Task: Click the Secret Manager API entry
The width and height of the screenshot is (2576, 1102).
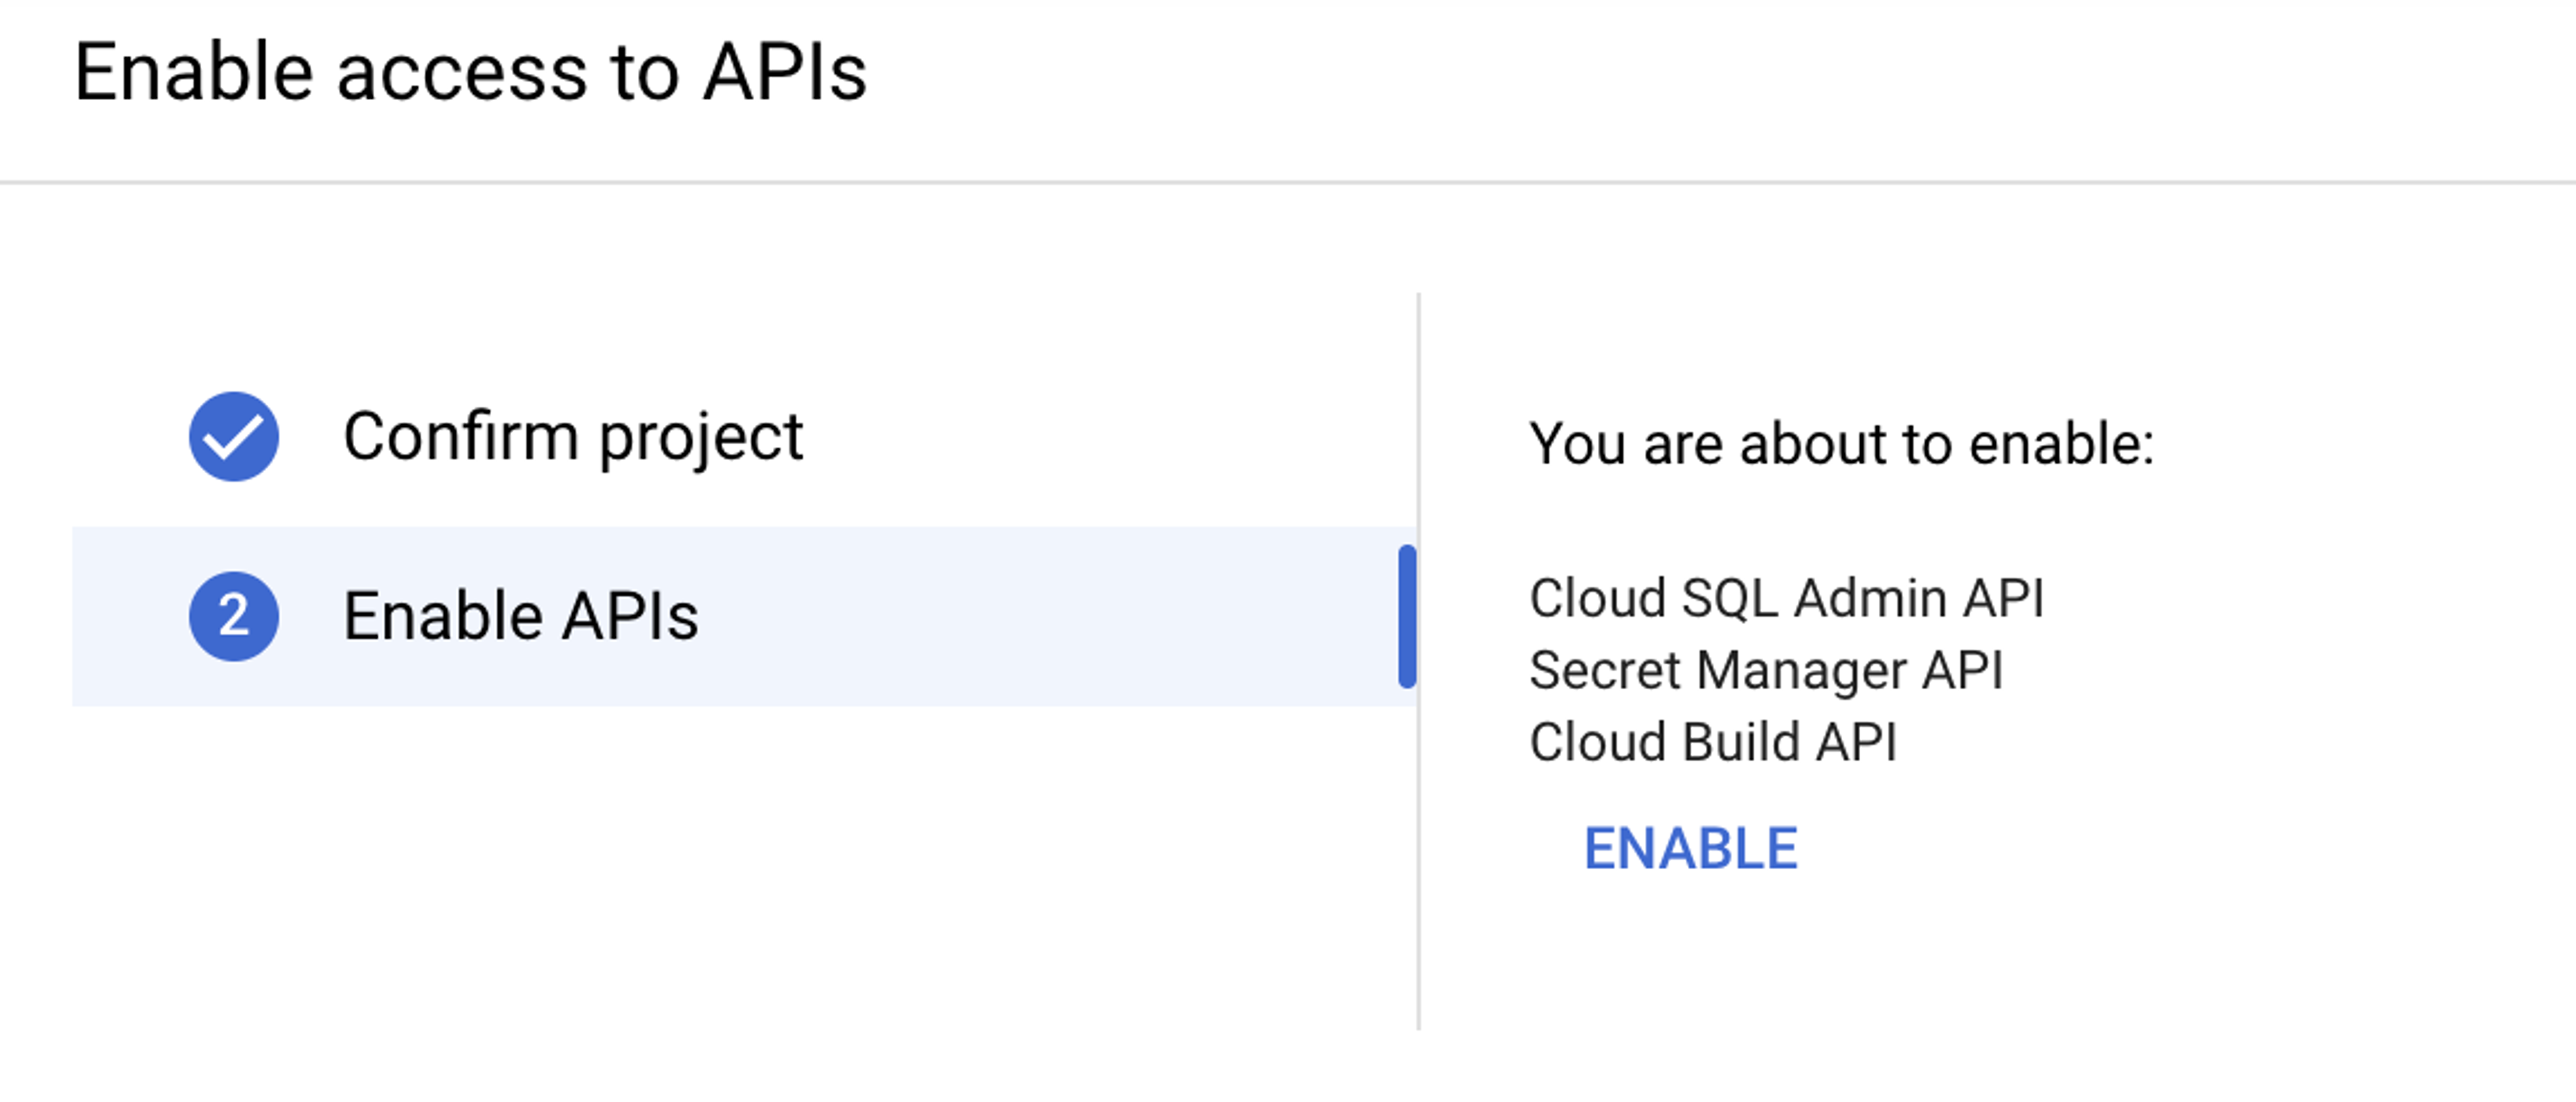Action: tap(1766, 670)
